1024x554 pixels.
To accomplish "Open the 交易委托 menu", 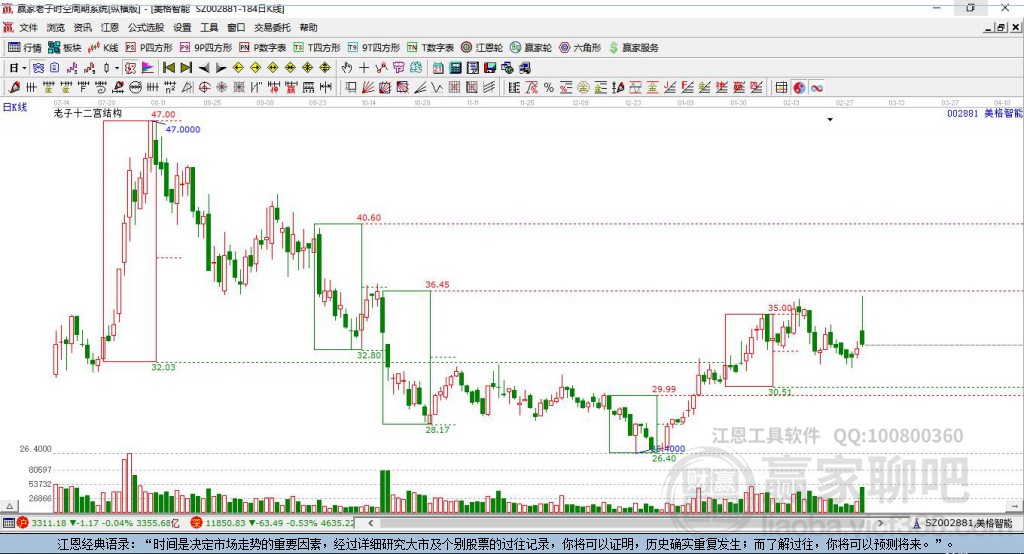I will [272, 27].
